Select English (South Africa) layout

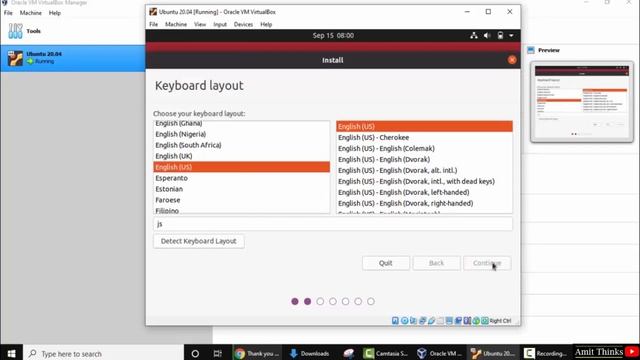click(241, 145)
